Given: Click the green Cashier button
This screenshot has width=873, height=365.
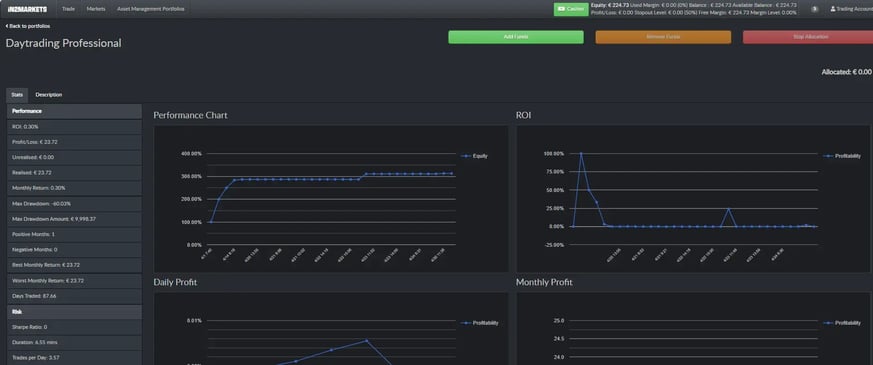Looking at the screenshot, I should [x=571, y=9].
